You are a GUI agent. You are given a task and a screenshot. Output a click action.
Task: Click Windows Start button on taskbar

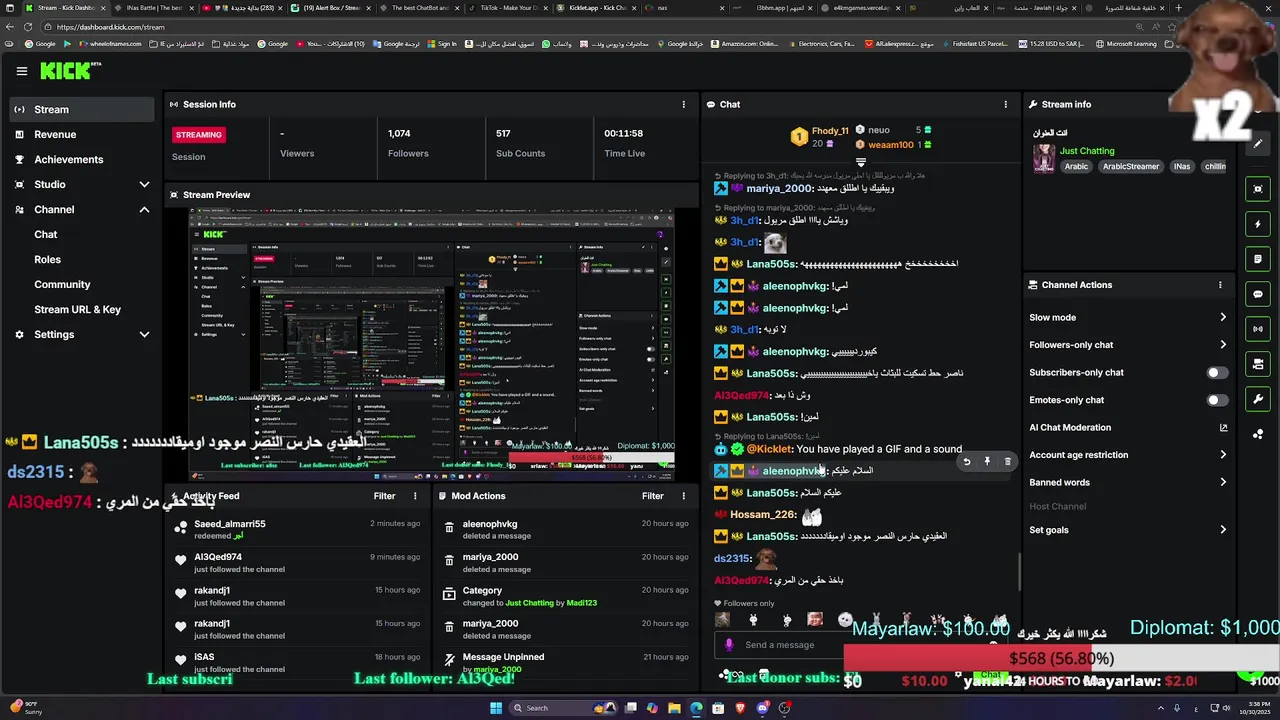(x=495, y=708)
